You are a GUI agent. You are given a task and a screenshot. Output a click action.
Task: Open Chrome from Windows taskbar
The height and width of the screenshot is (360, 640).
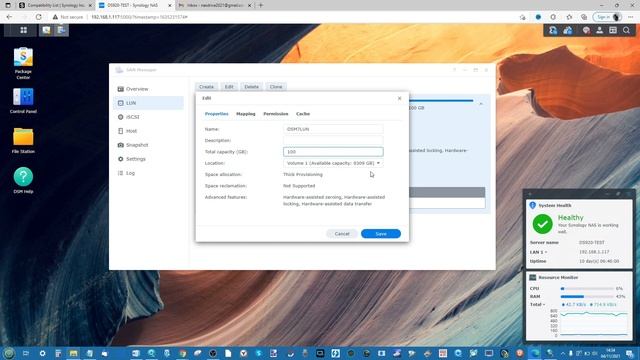pos(182,353)
